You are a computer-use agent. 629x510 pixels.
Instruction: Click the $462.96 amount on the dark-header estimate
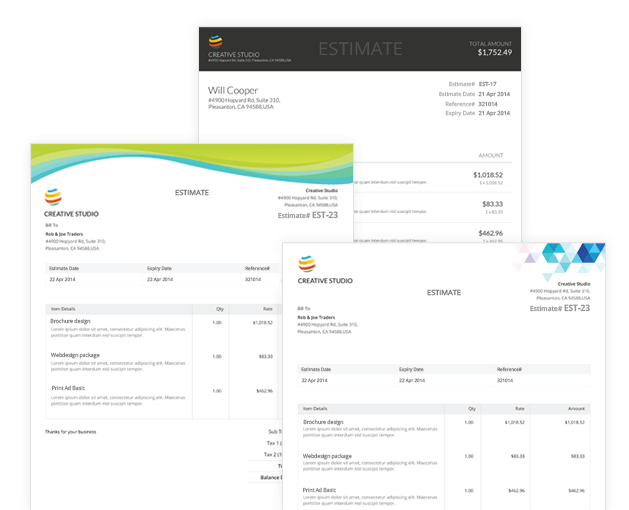click(491, 233)
